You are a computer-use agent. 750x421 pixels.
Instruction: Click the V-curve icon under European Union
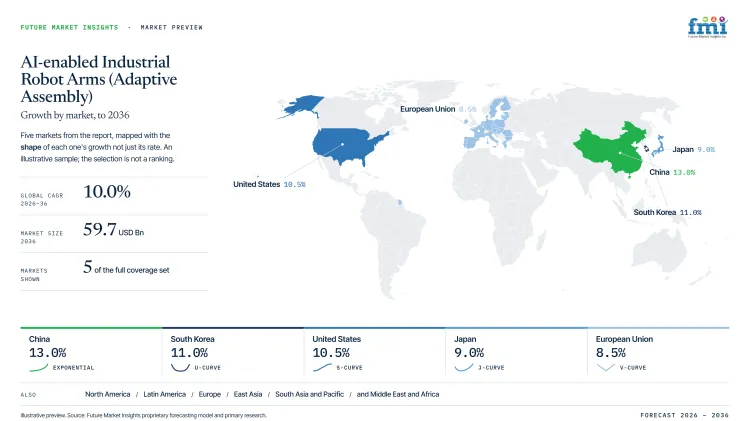click(x=606, y=367)
